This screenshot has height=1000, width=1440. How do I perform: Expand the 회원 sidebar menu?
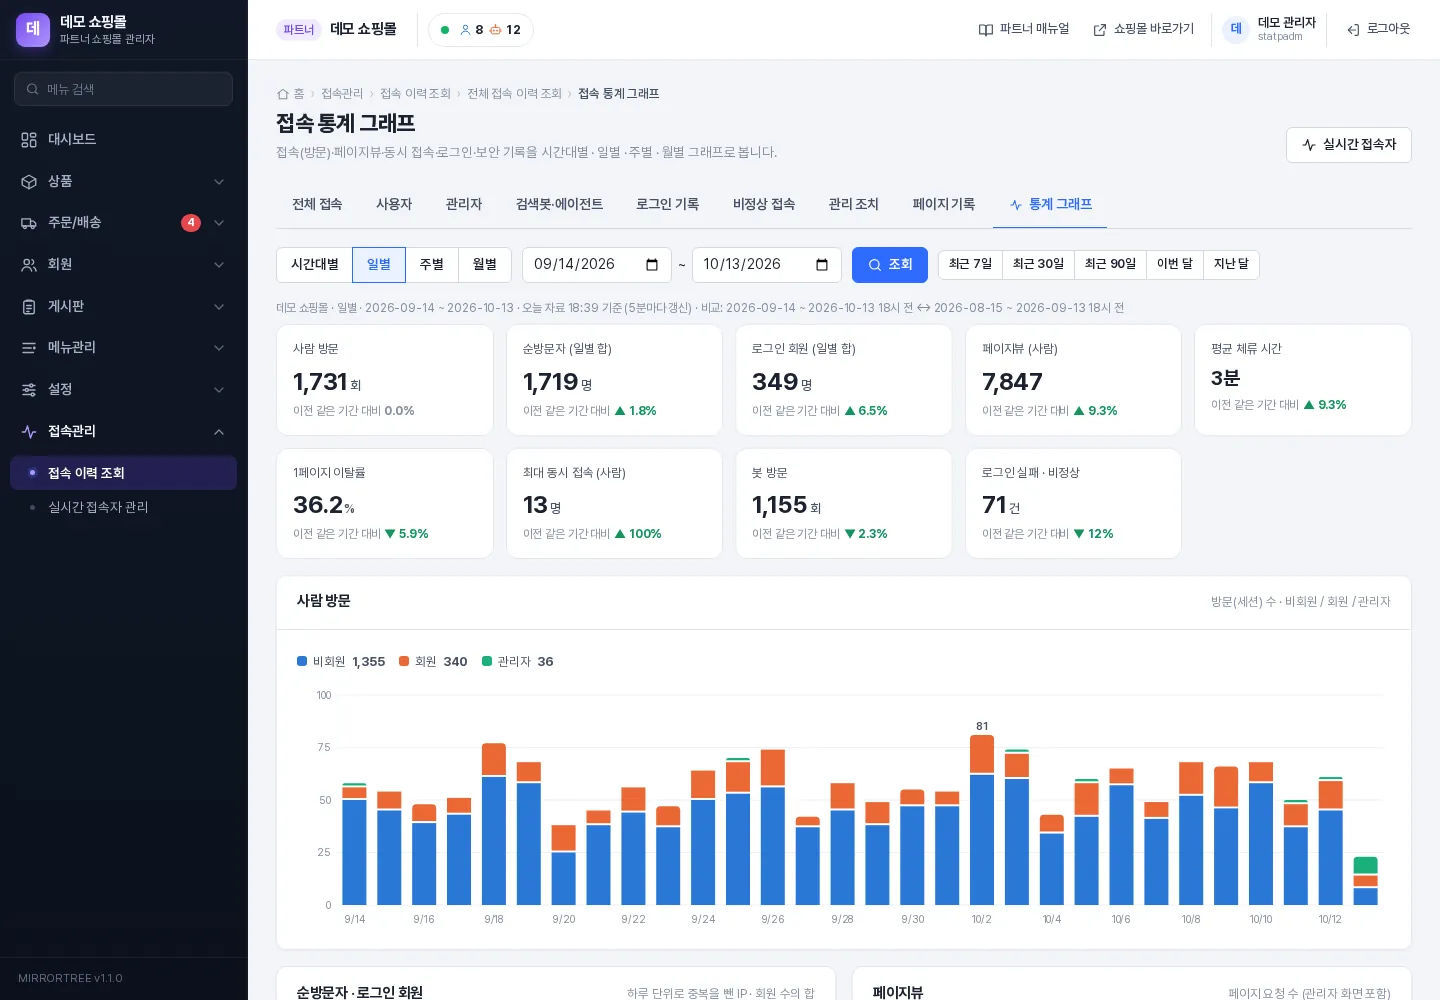coord(124,265)
